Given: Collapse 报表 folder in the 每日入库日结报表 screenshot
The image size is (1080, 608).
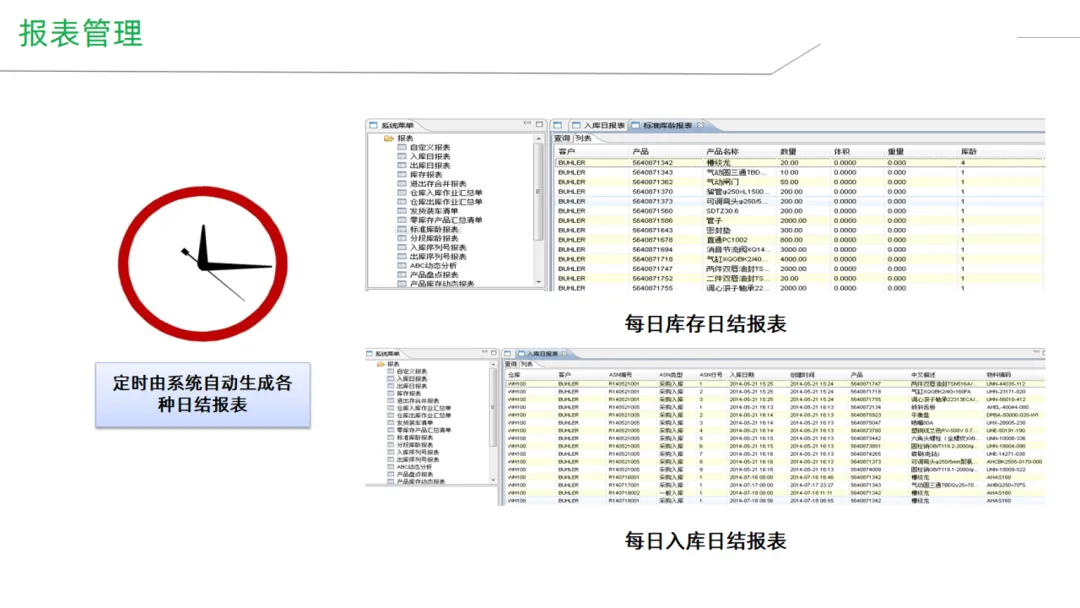Looking at the screenshot, I should 389,364.
